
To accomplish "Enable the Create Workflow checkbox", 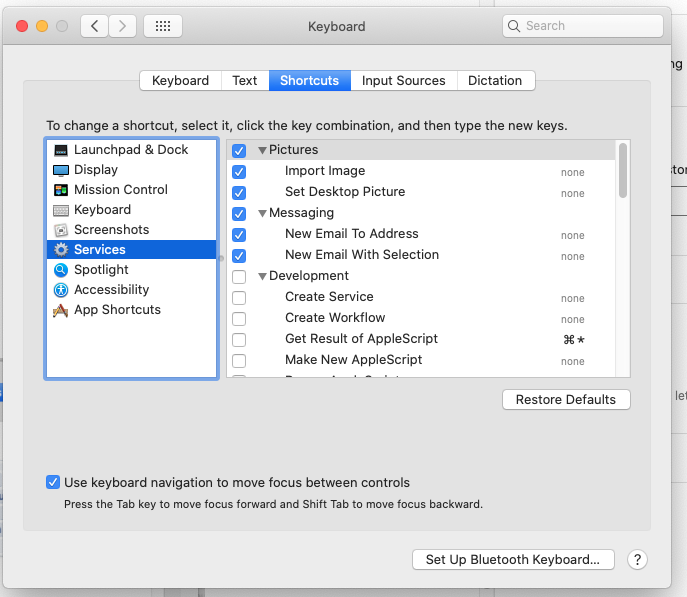I will pos(239,319).
